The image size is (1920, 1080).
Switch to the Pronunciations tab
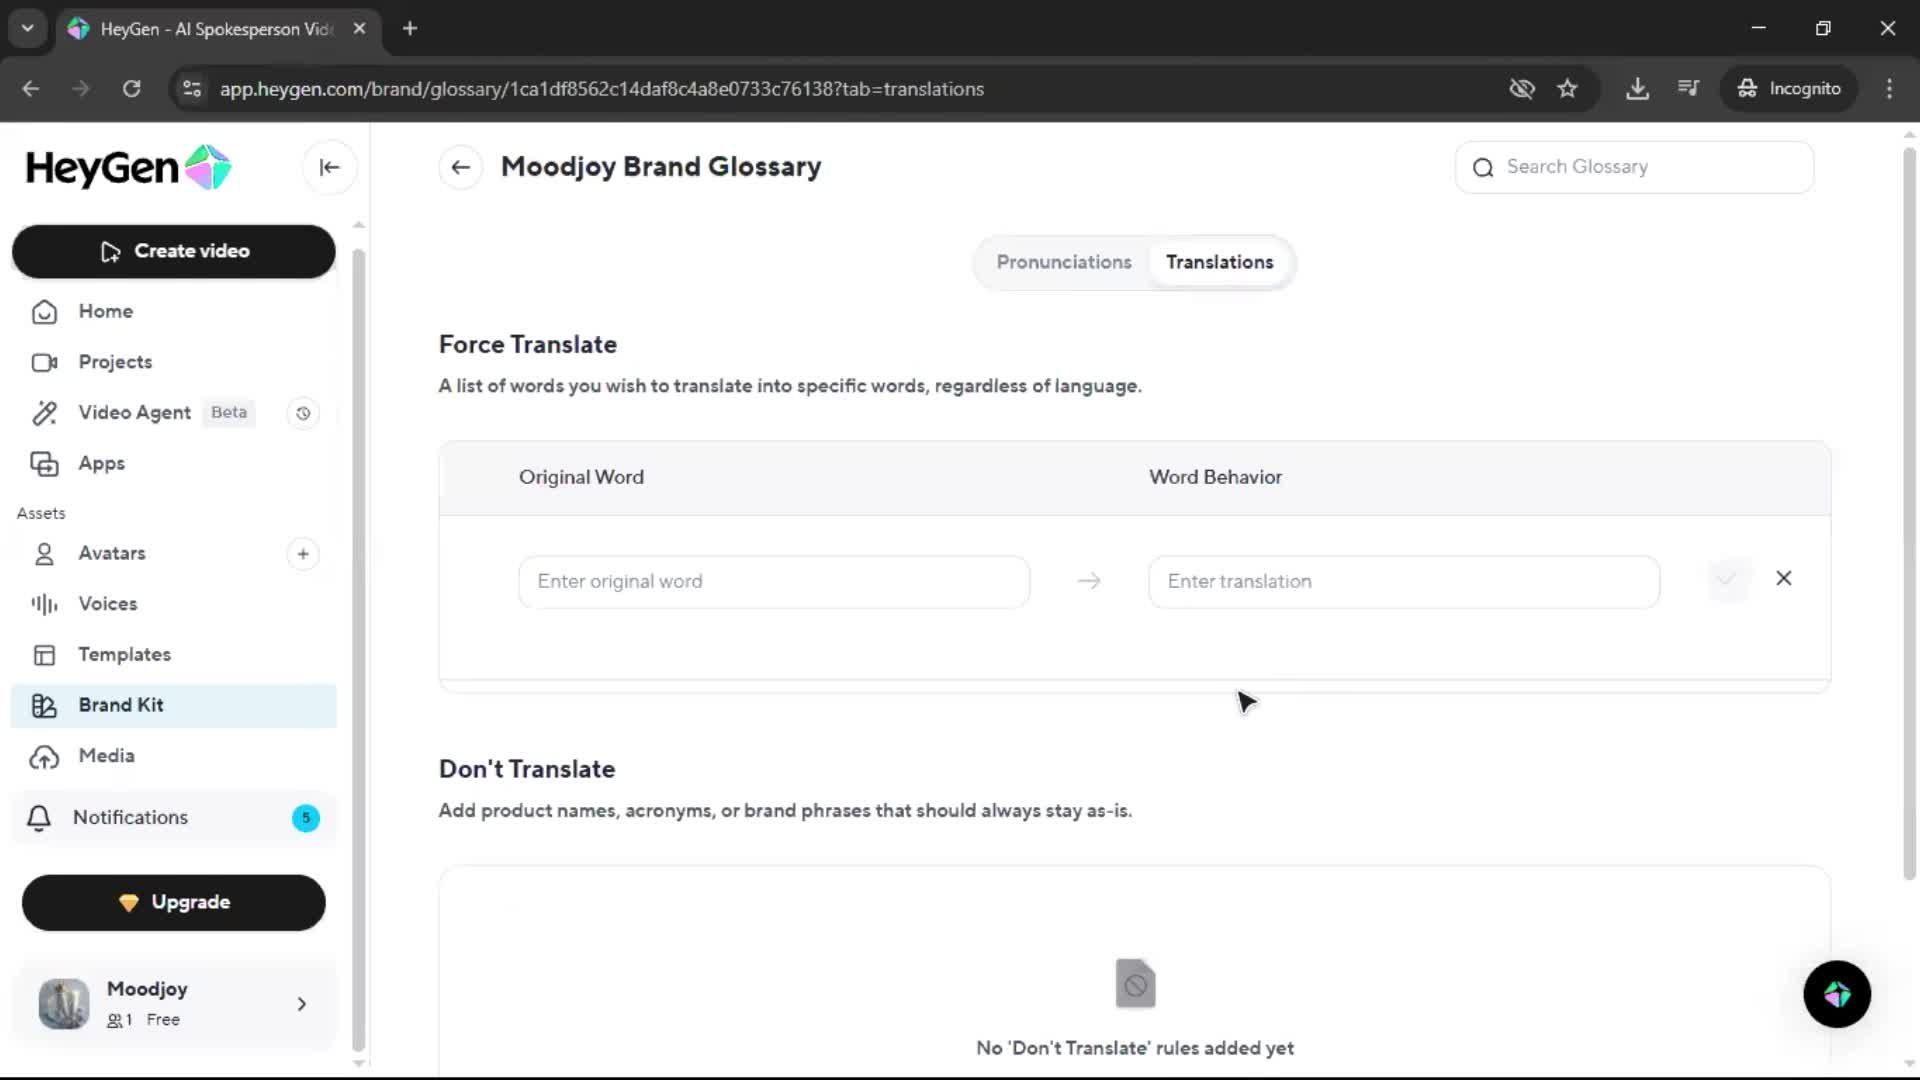click(x=1063, y=262)
